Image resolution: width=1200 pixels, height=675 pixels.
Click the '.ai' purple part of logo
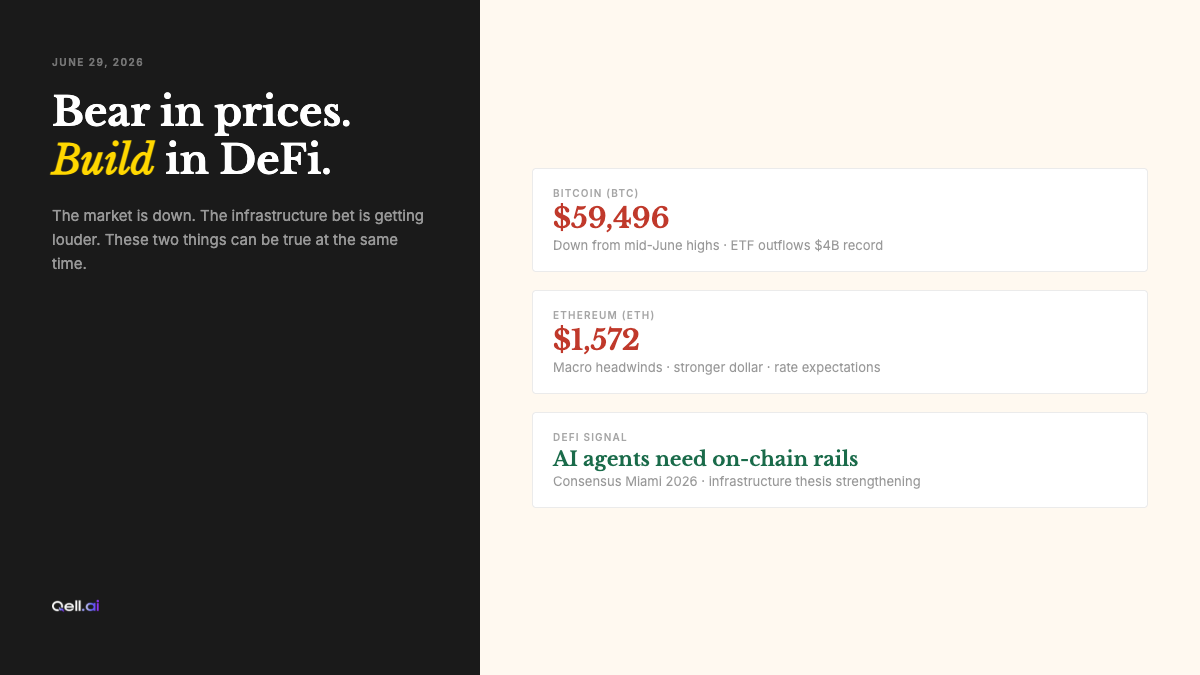pos(91,606)
